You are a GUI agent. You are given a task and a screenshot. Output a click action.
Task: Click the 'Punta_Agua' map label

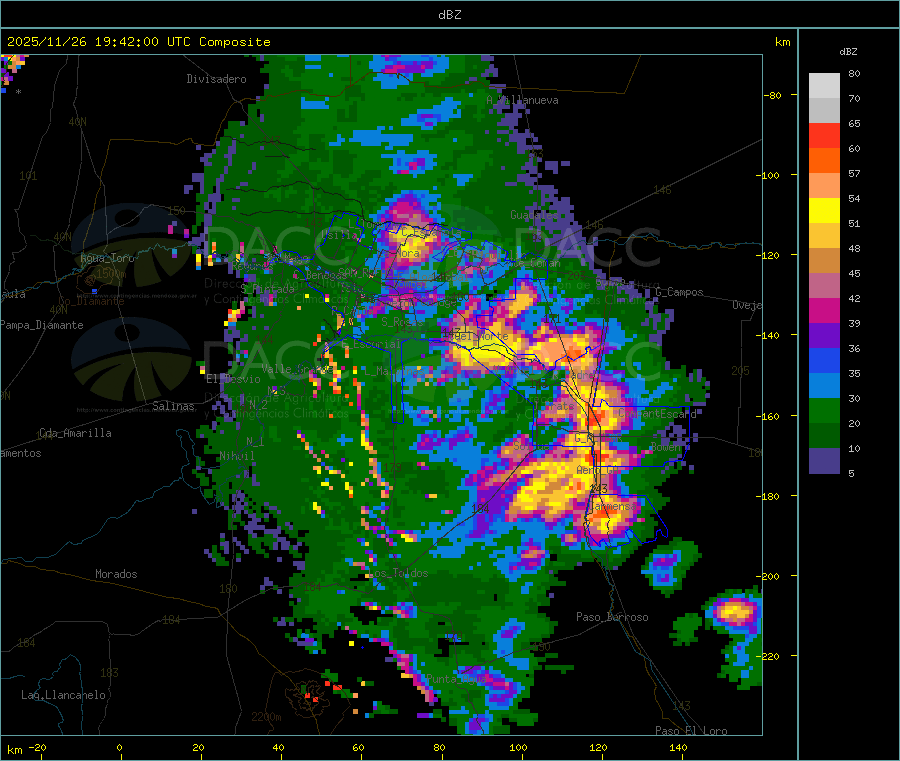(456, 680)
